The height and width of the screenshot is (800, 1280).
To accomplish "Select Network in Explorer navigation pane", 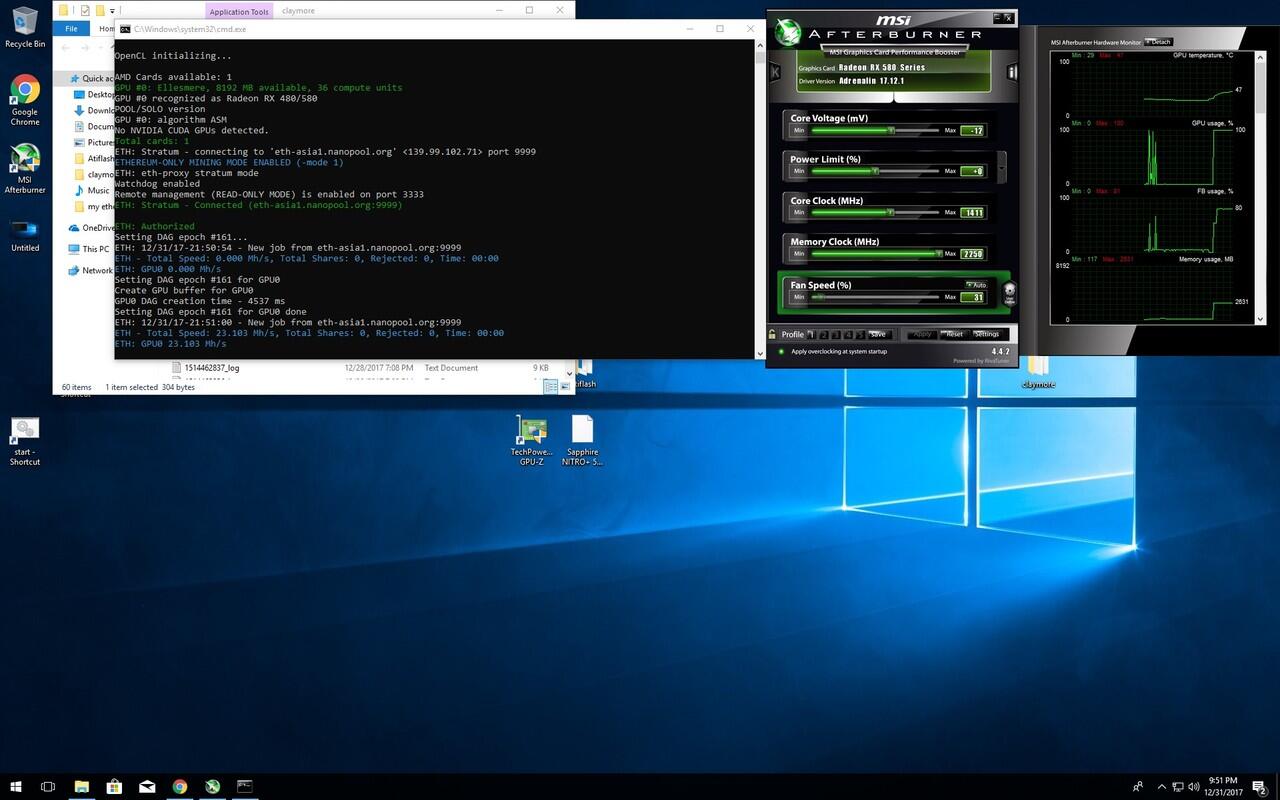I will (90, 271).
